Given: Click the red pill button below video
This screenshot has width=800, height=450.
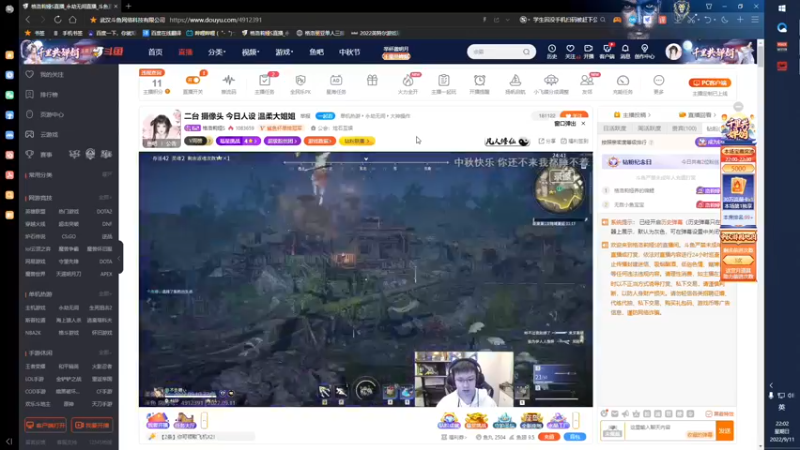Looking at the screenshot, I should pyautogui.click(x=549, y=437).
